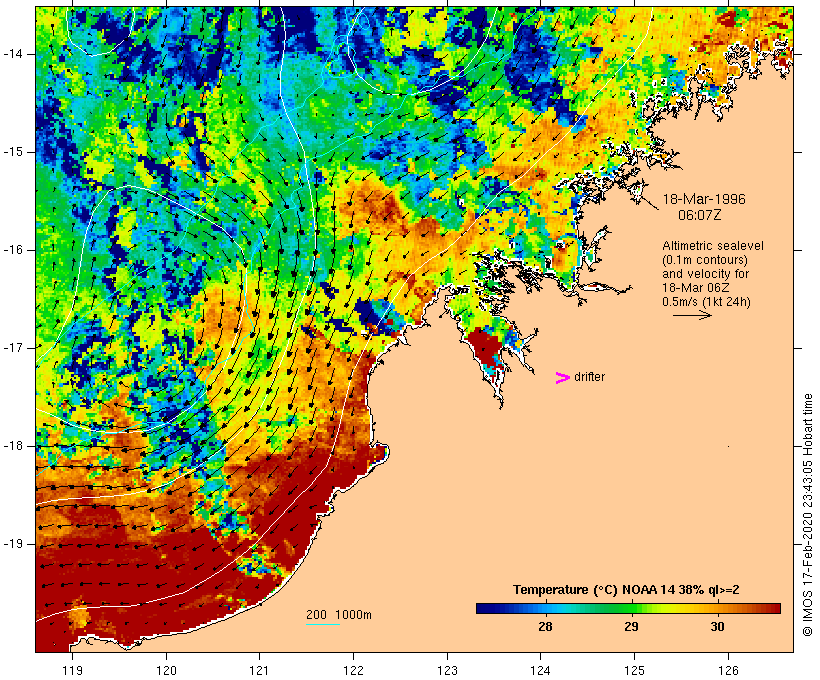
Task: Click the colorbar tick label '29'
Action: click(631, 627)
